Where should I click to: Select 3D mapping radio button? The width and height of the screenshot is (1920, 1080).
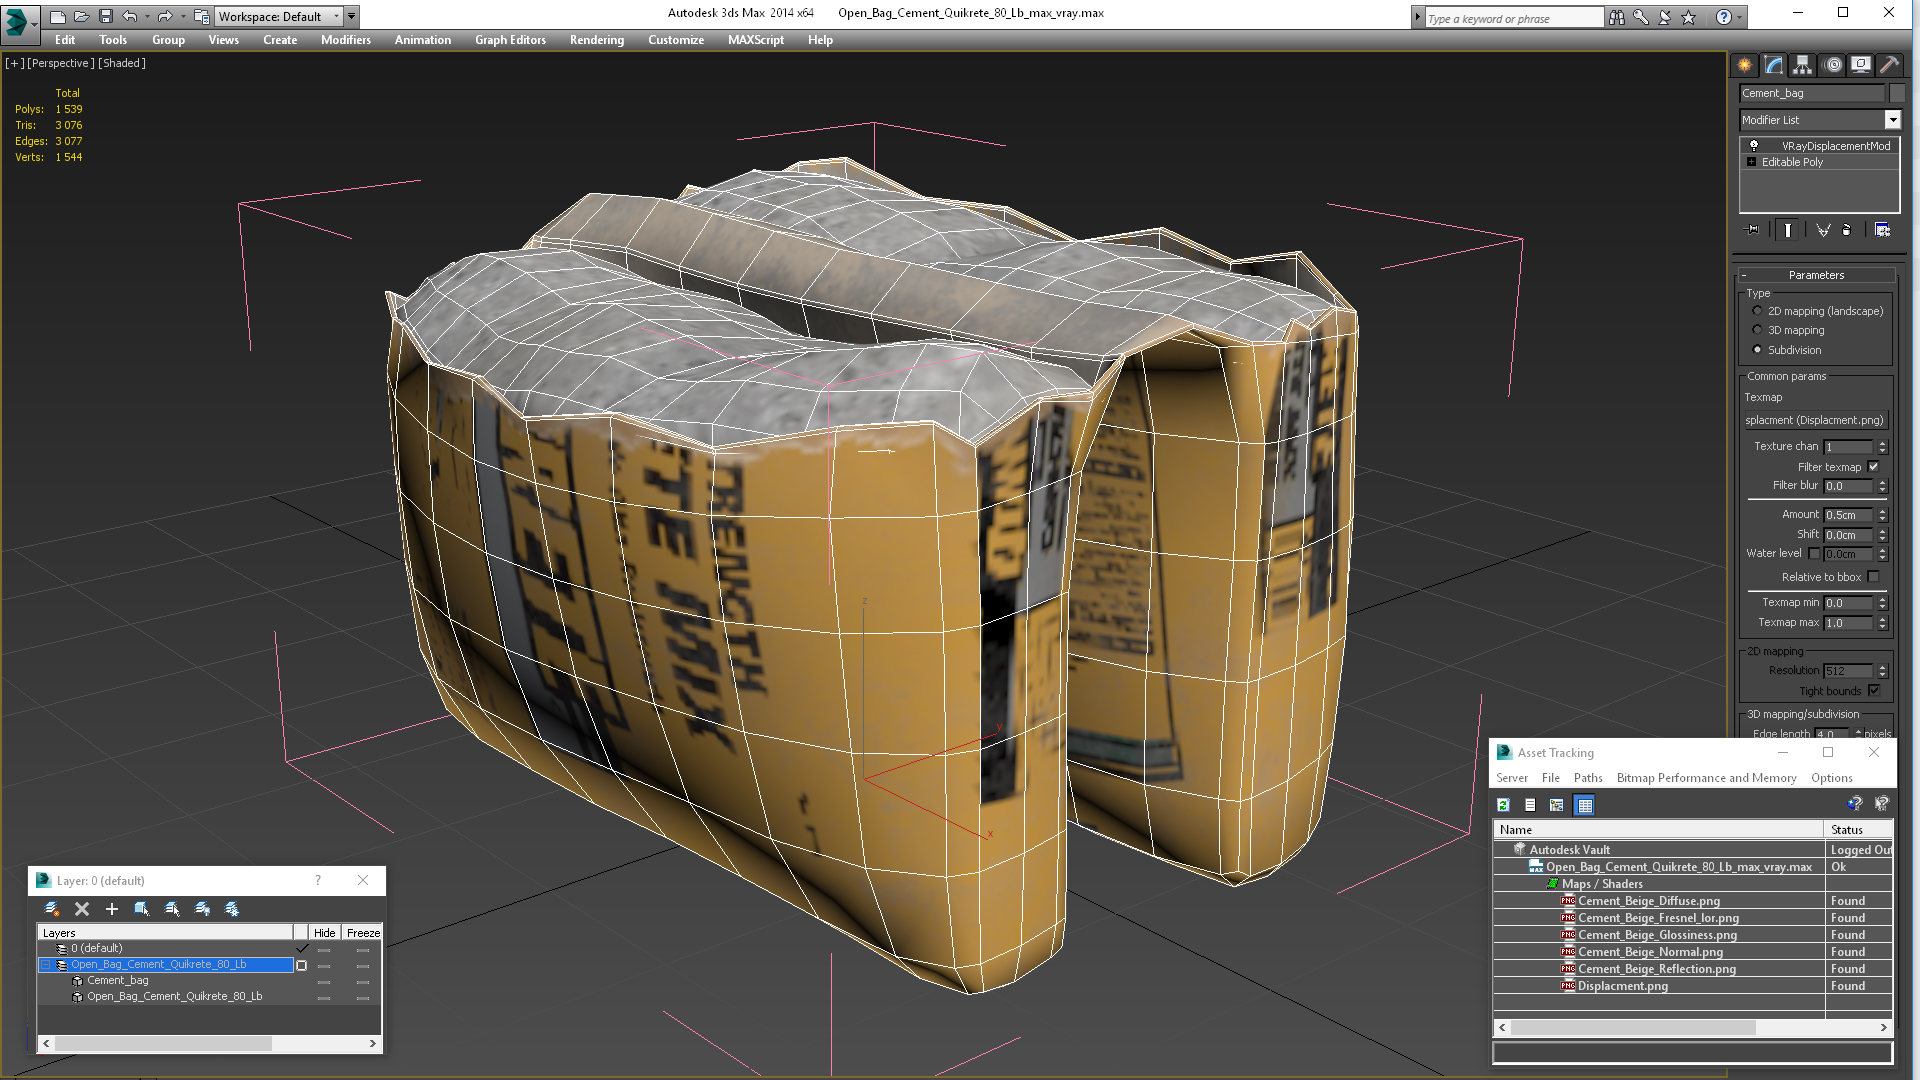point(1757,330)
